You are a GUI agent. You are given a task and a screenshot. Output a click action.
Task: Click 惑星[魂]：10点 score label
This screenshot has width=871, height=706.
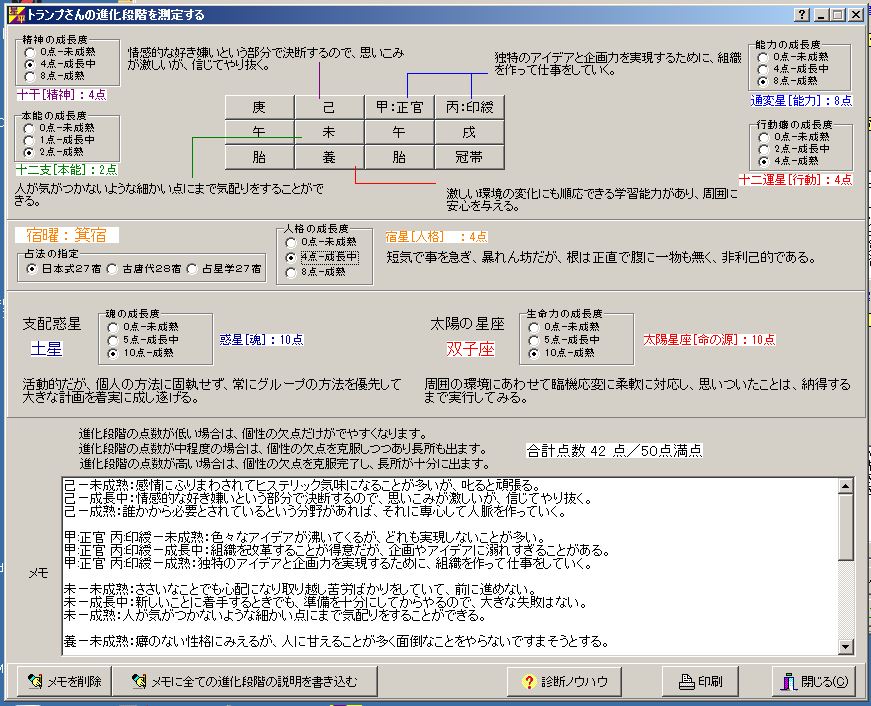pos(262,339)
